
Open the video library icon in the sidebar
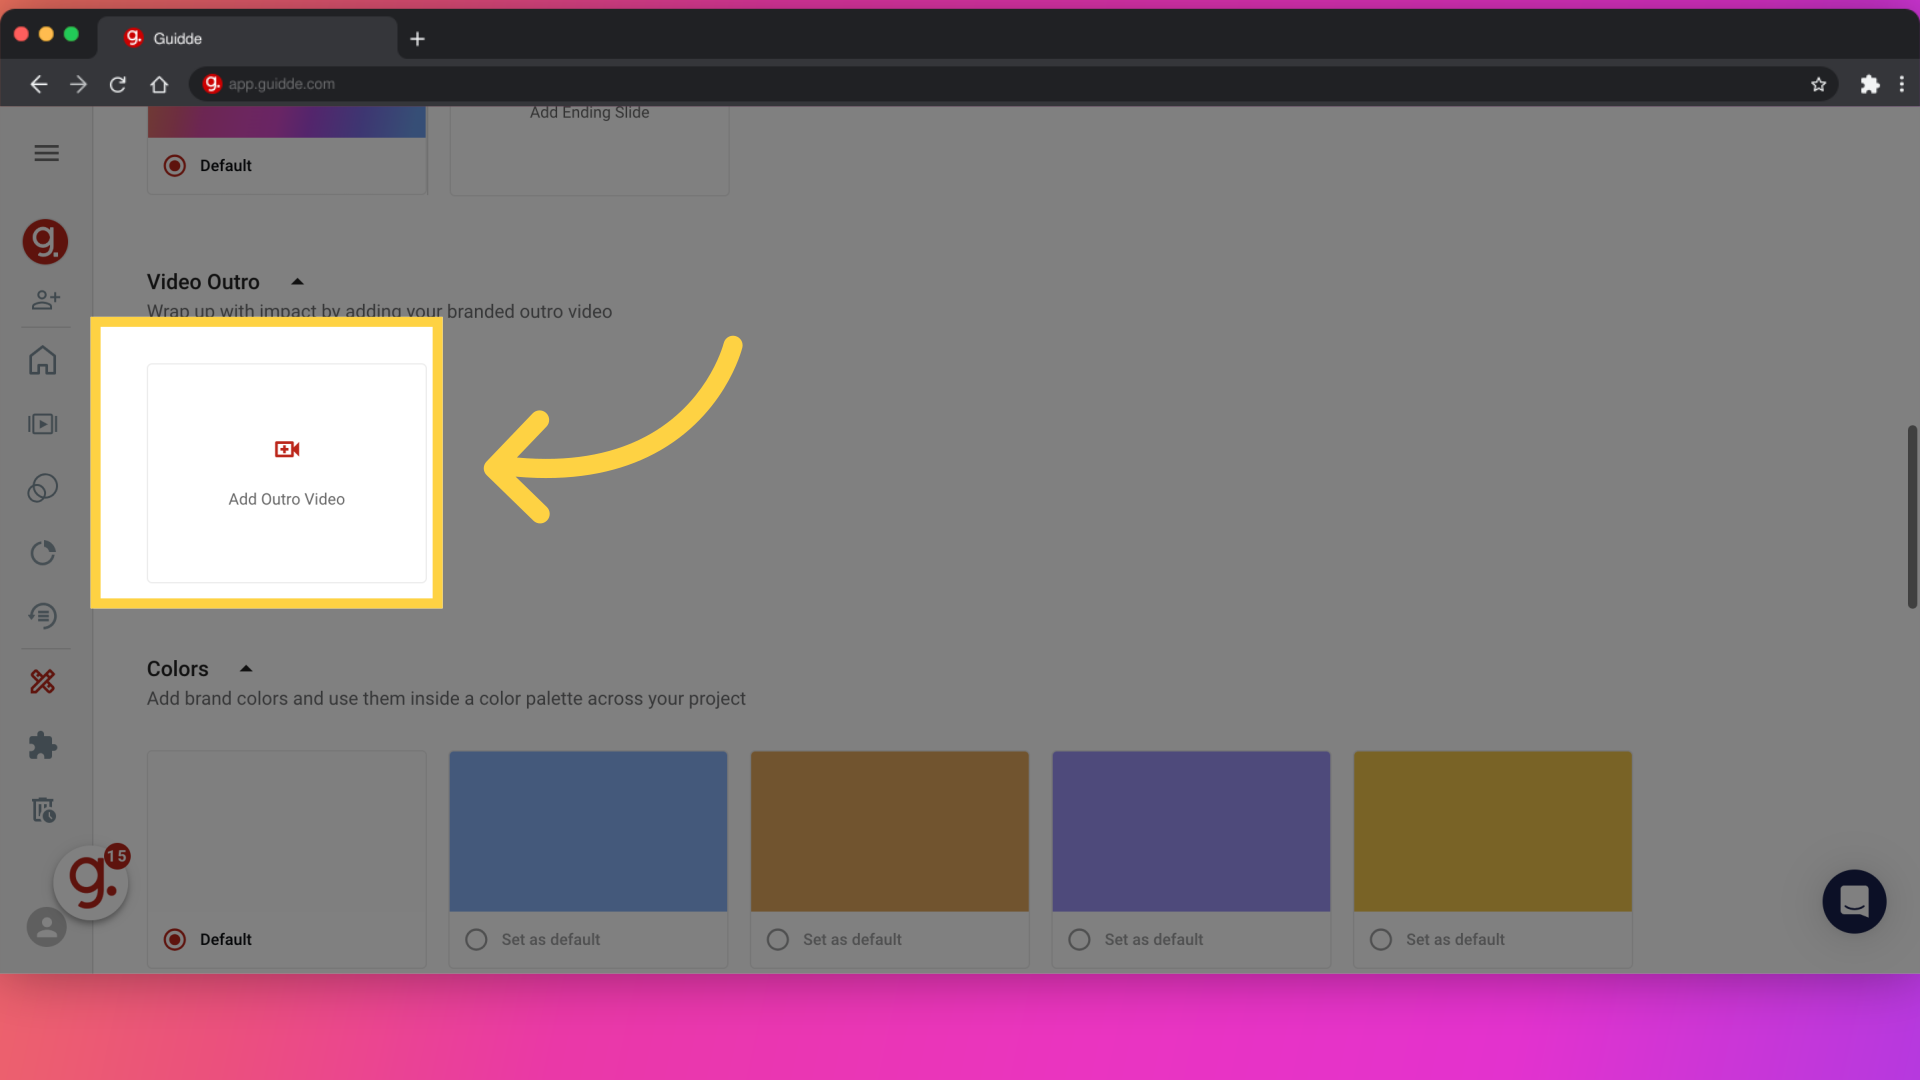(43, 424)
